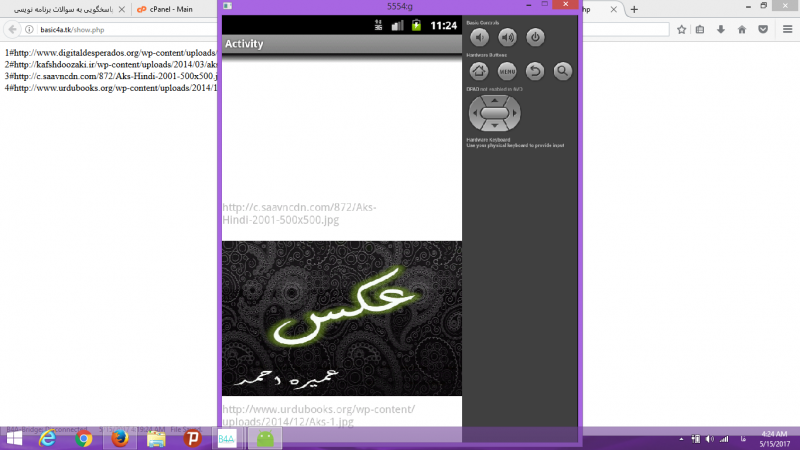Viewport: 800px width, 450px height.
Task: Launch Internet Explorer from taskbar
Action: (x=47, y=439)
